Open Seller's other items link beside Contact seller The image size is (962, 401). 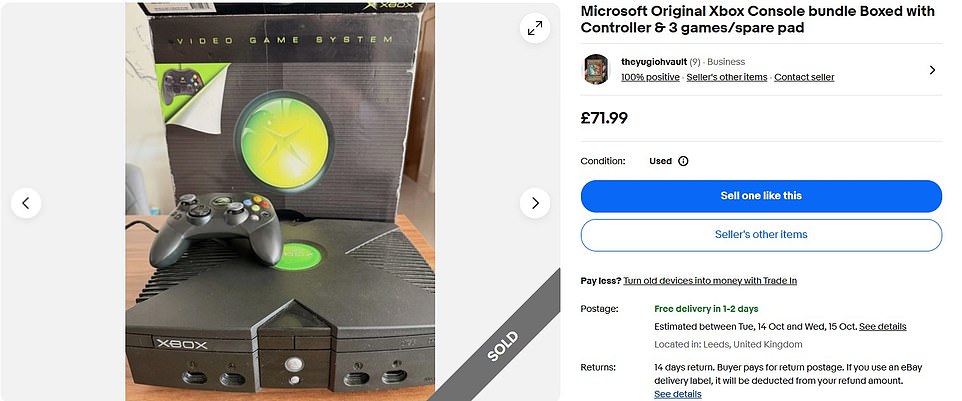coord(727,77)
